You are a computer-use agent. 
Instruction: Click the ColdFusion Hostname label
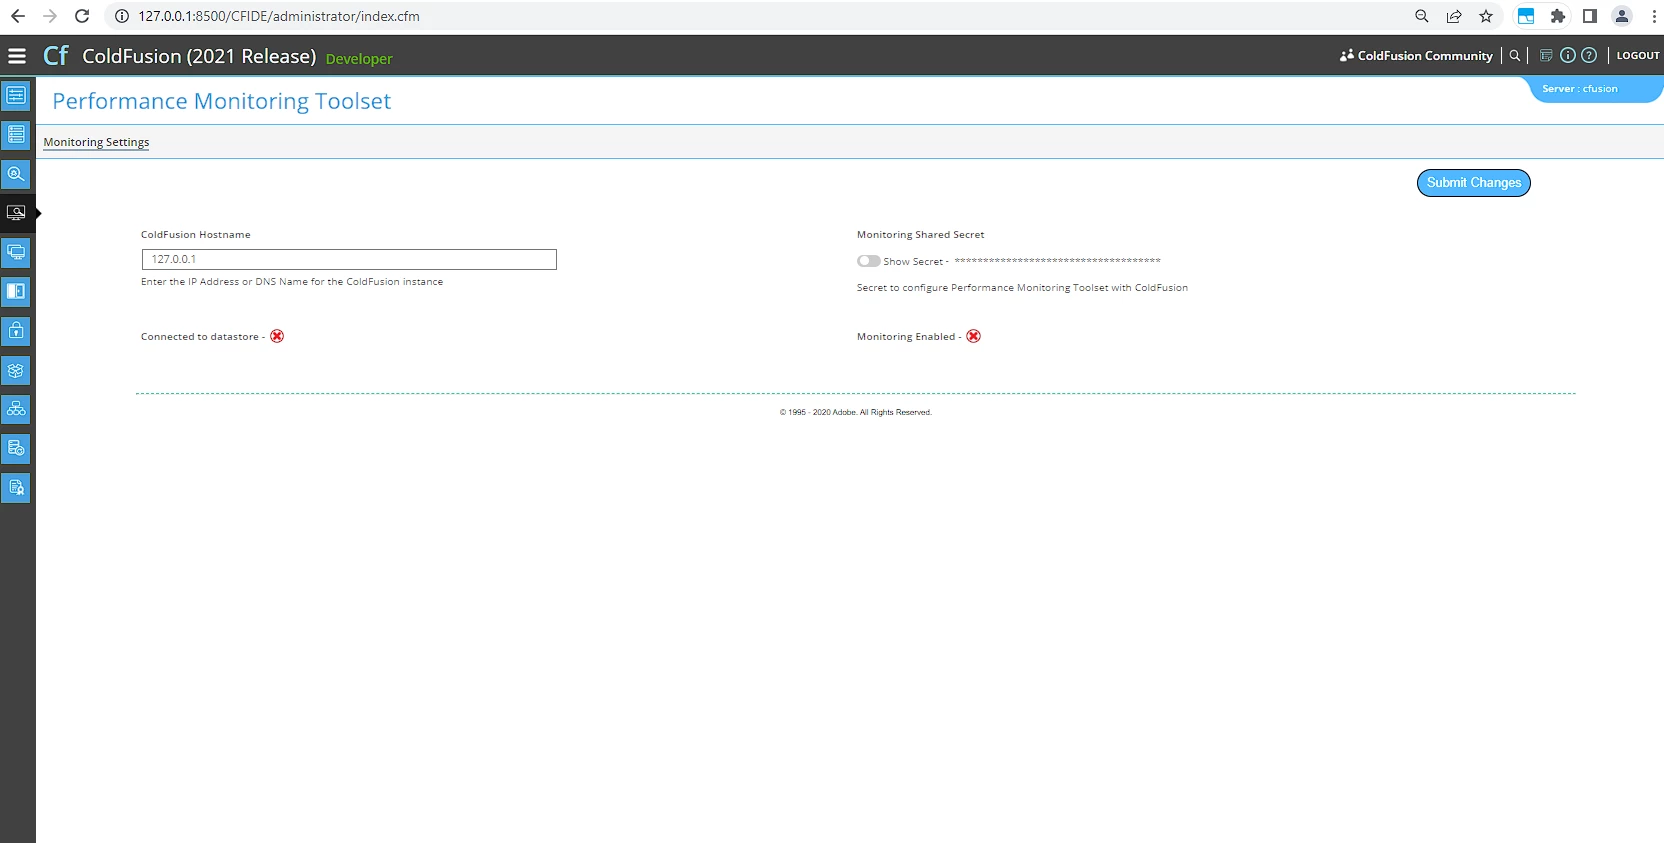coord(196,235)
